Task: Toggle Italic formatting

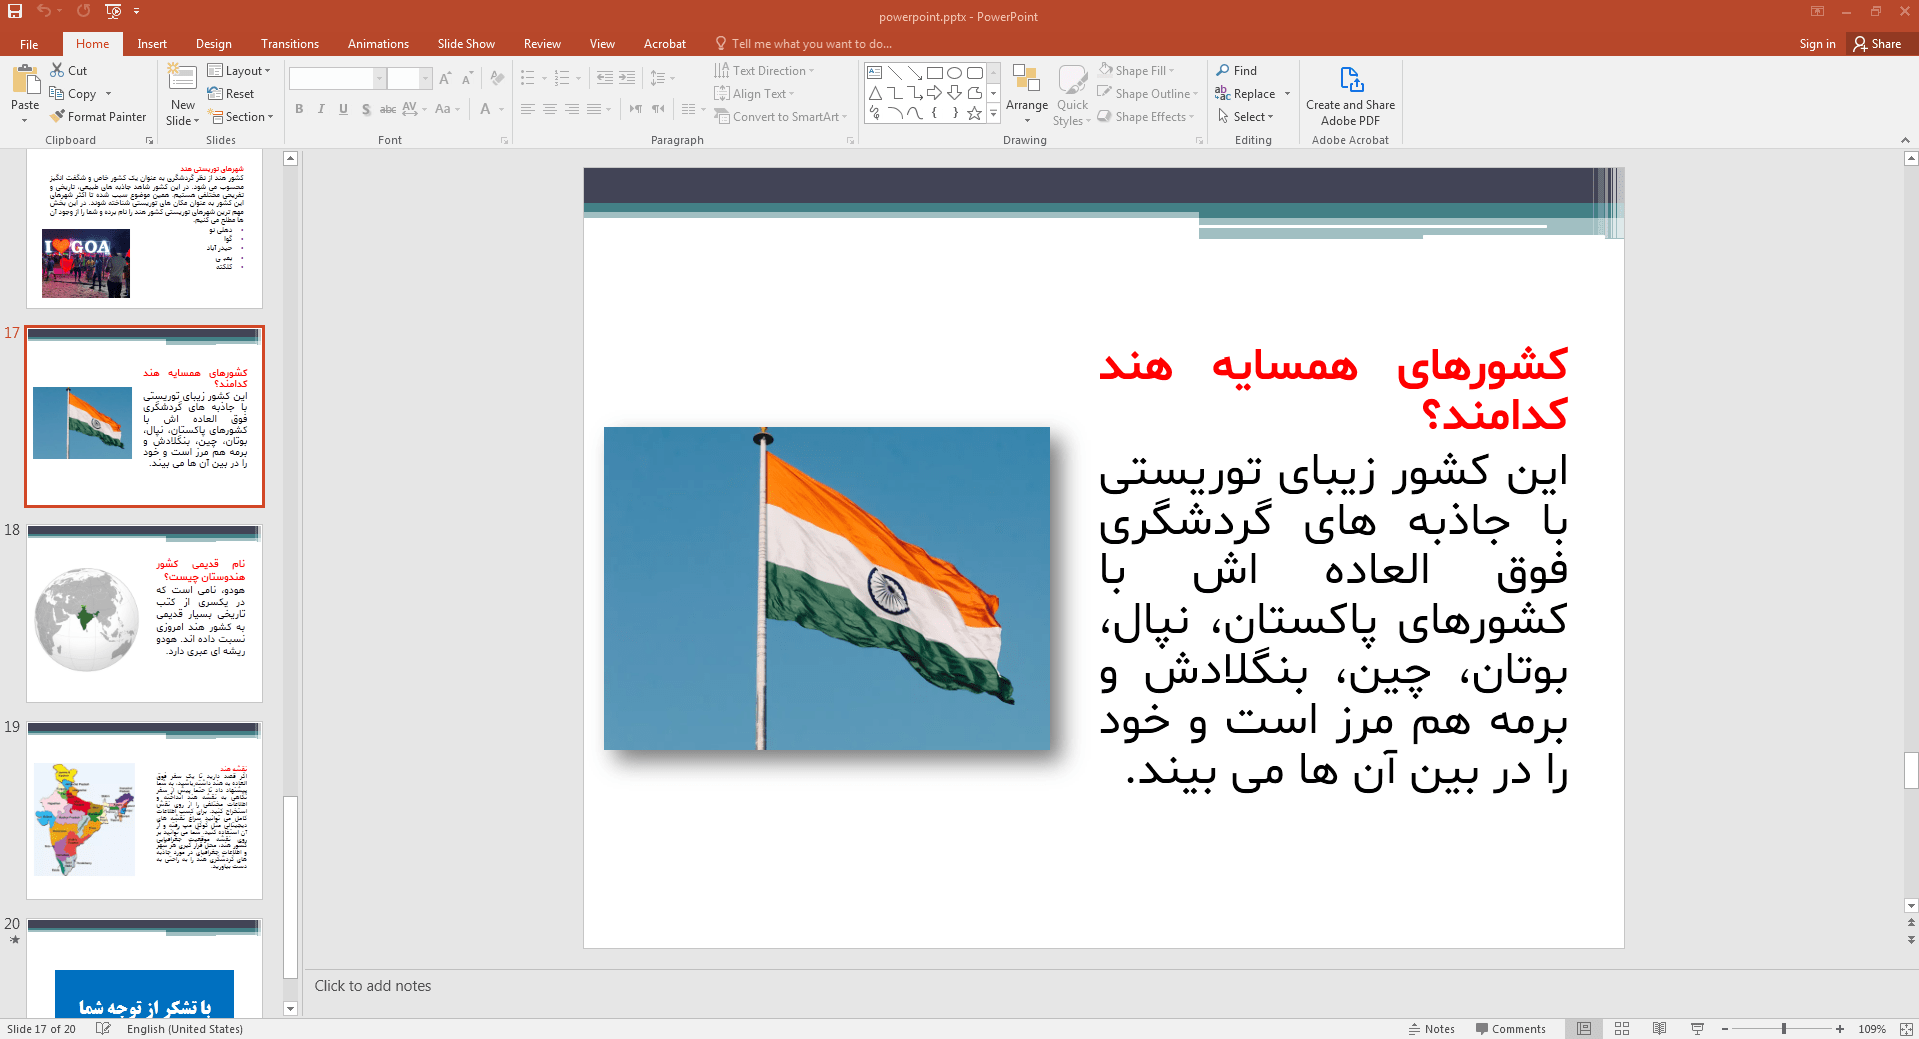Action: point(321,109)
